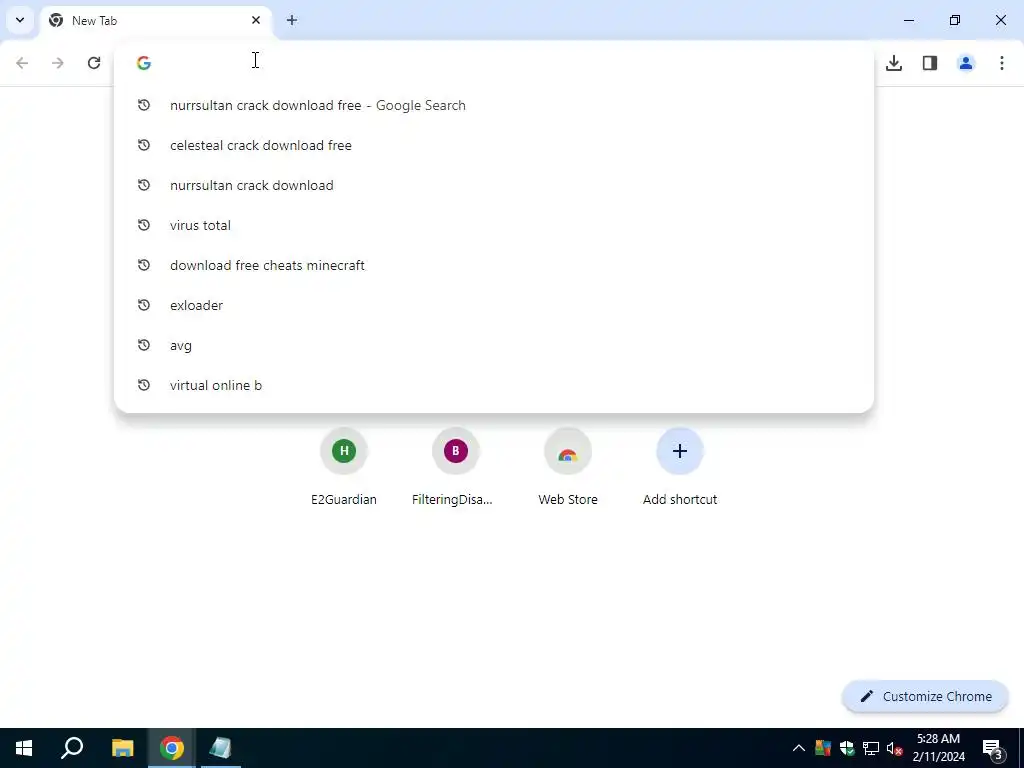Click the Google logo in the address bar

pos(144,63)
